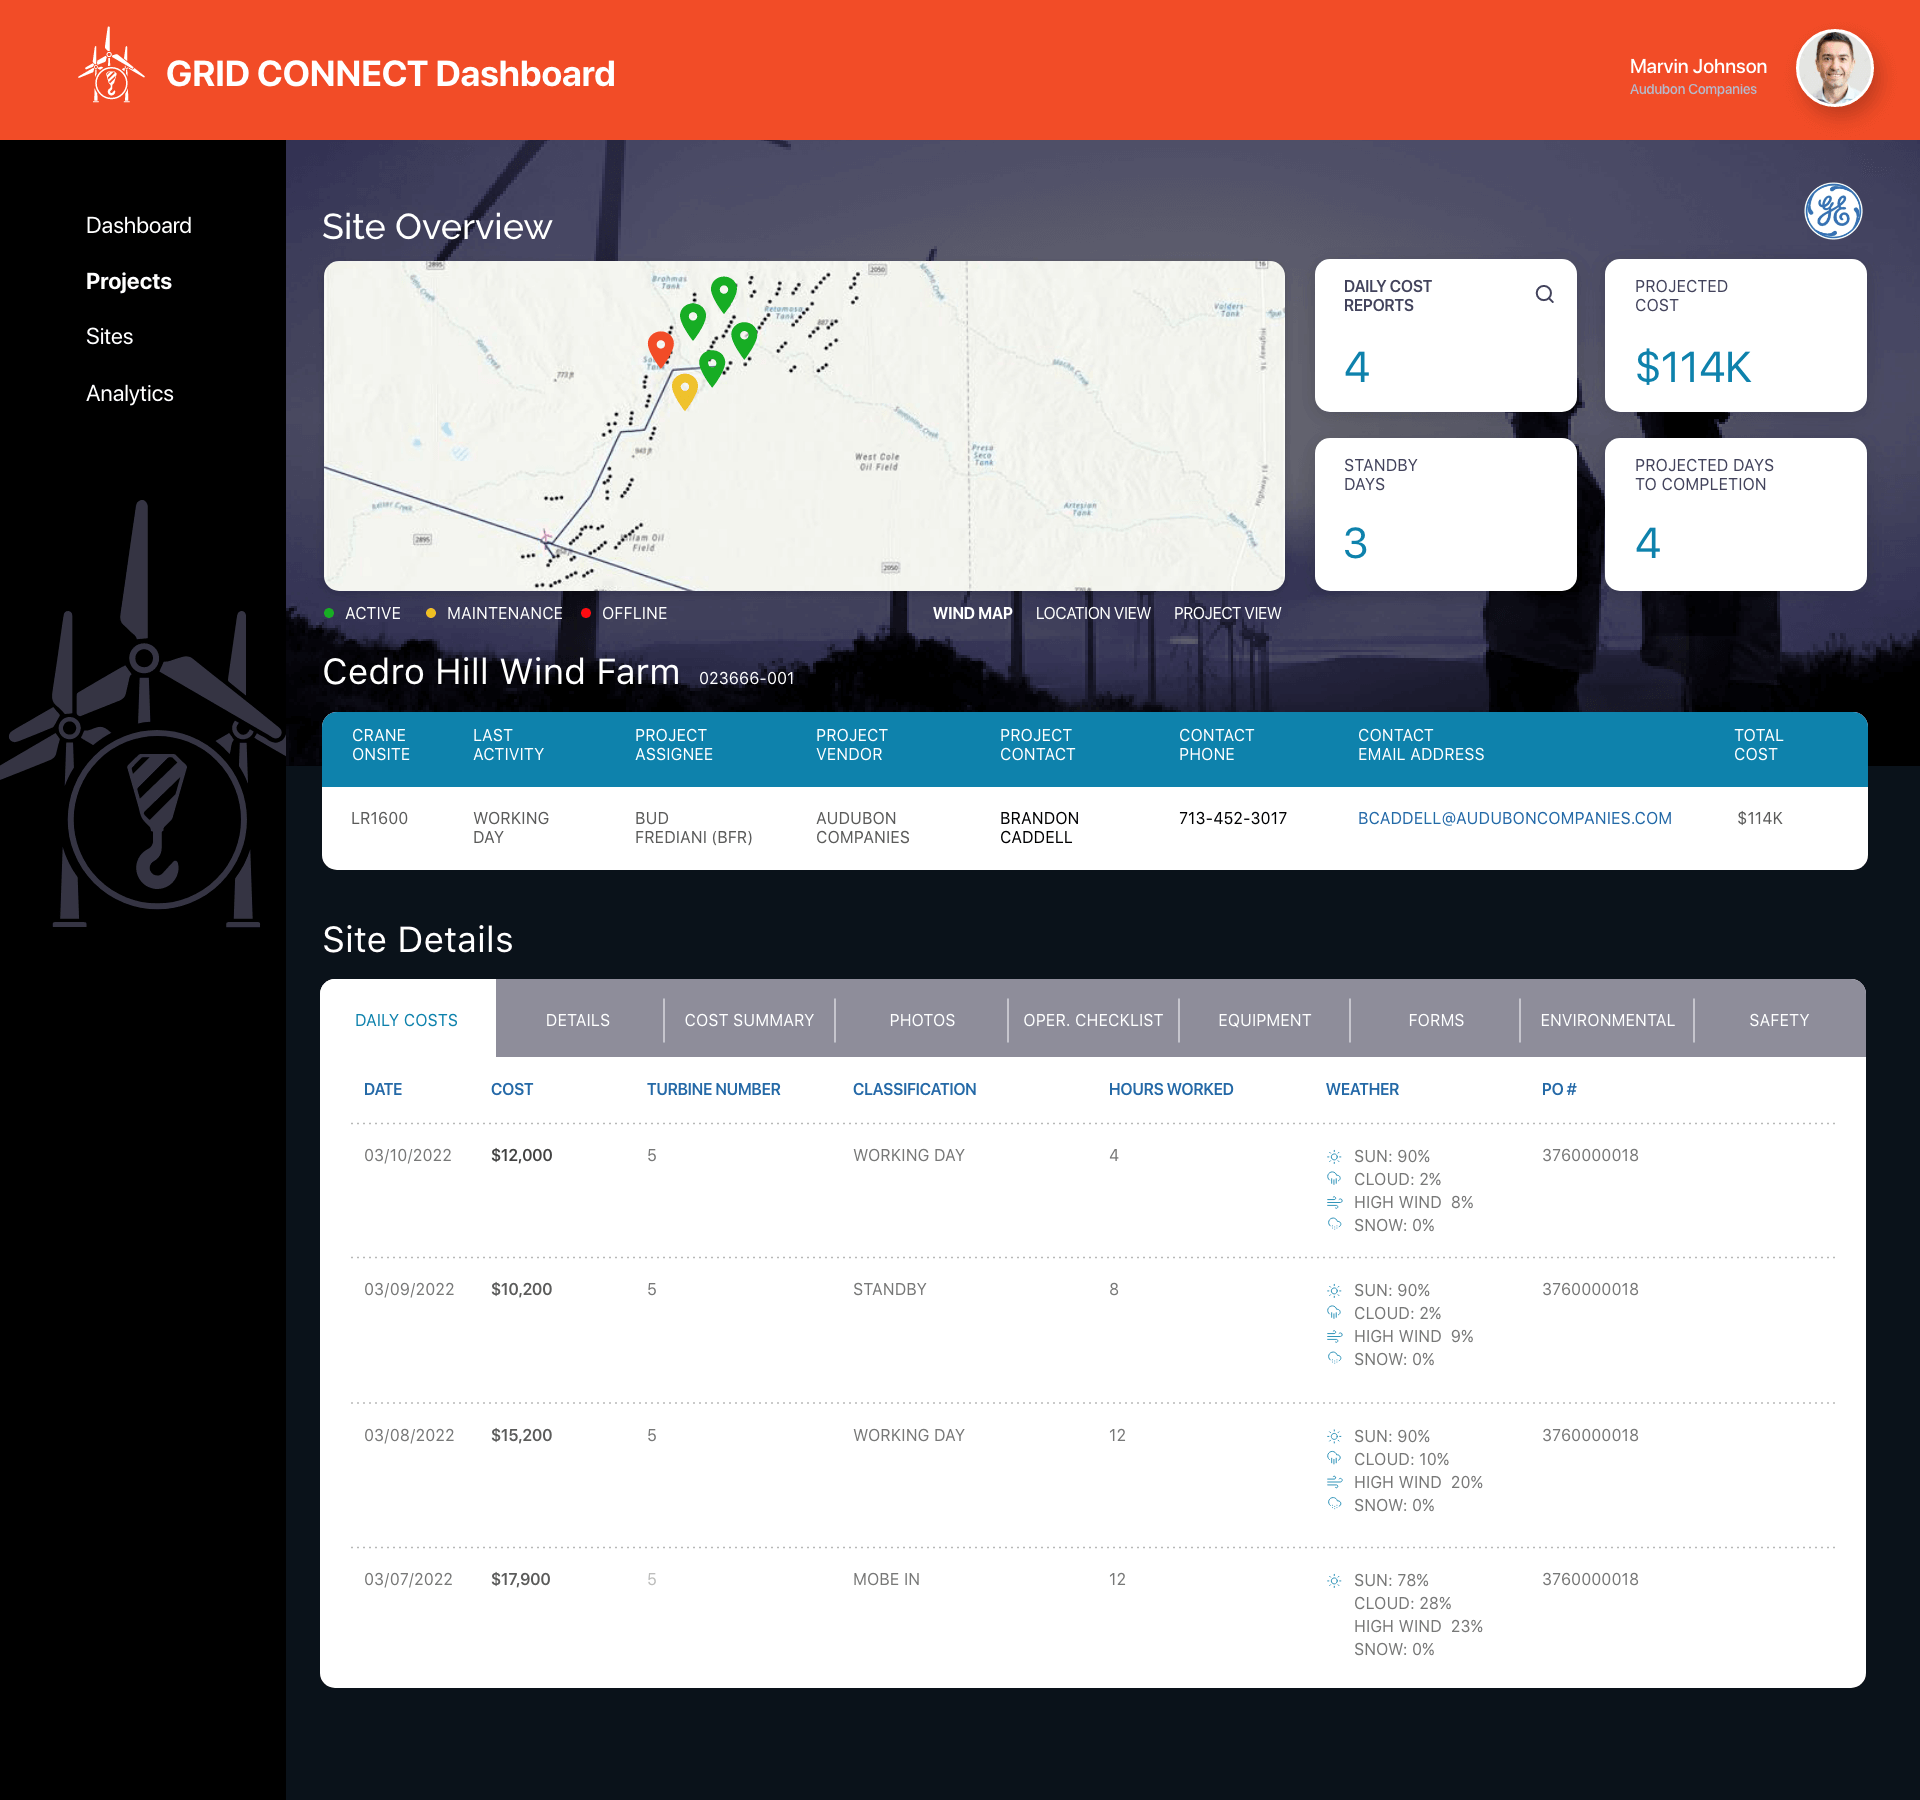Open the Standby Days card
Viewport: 1920px width, 1800px height.
(x=1445, y=514)
